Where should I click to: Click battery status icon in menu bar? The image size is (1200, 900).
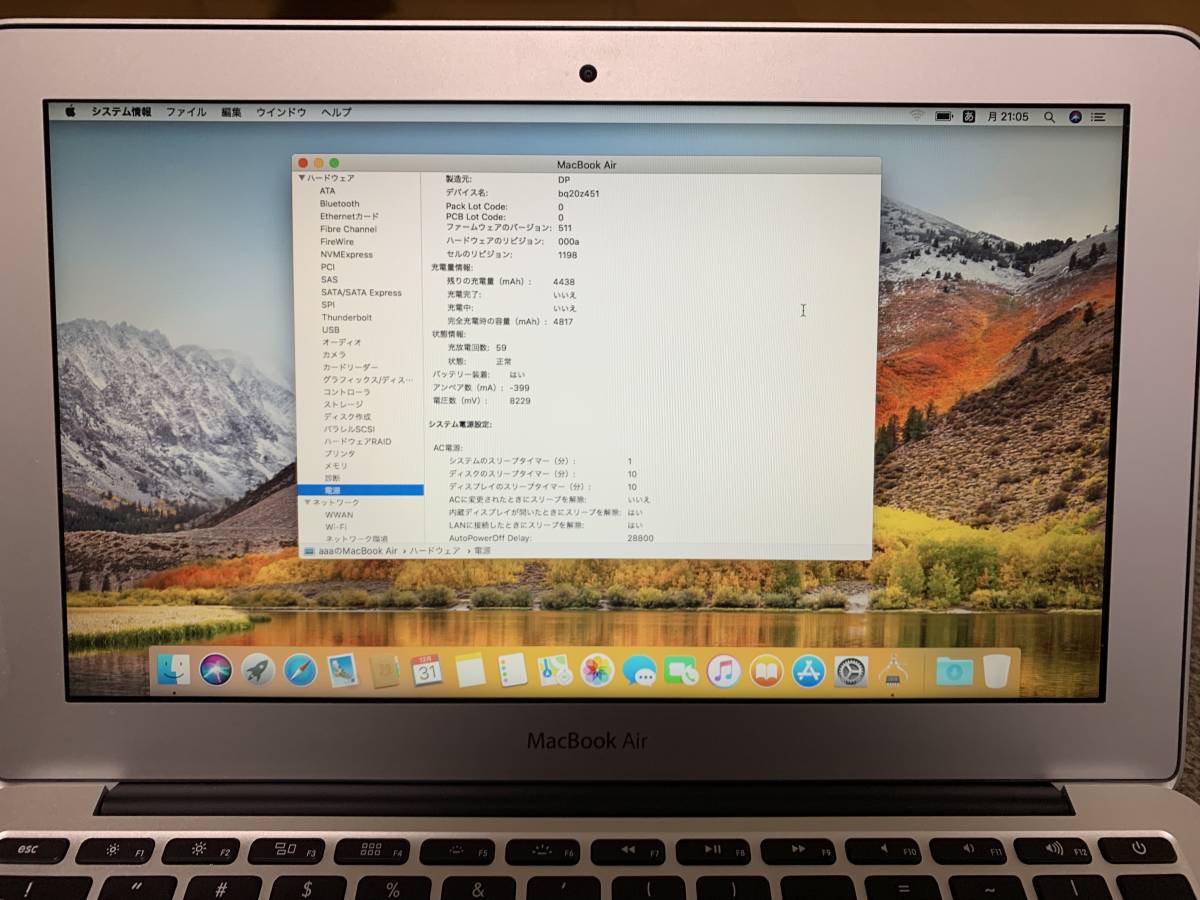(x=944, y=116)
